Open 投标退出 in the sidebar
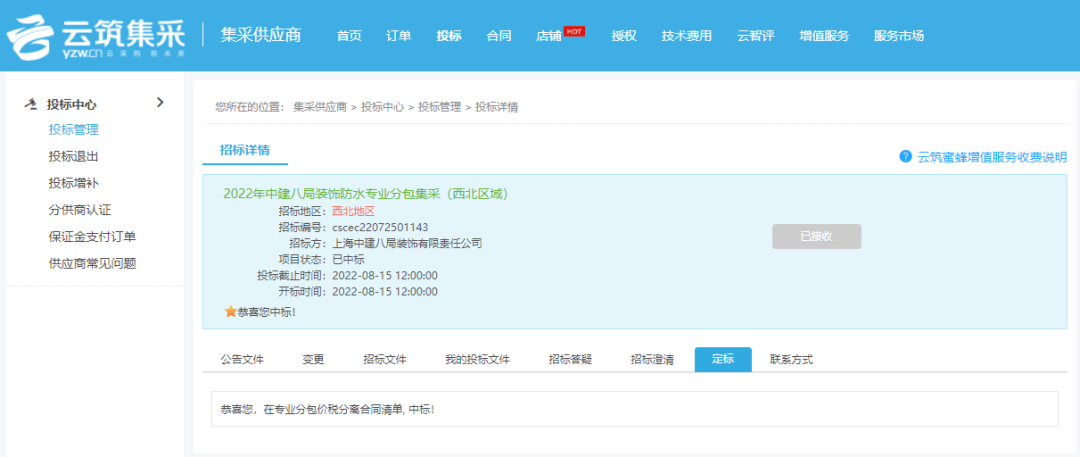The width and height of the screenshot is (1080, 457). coord(74,156)
